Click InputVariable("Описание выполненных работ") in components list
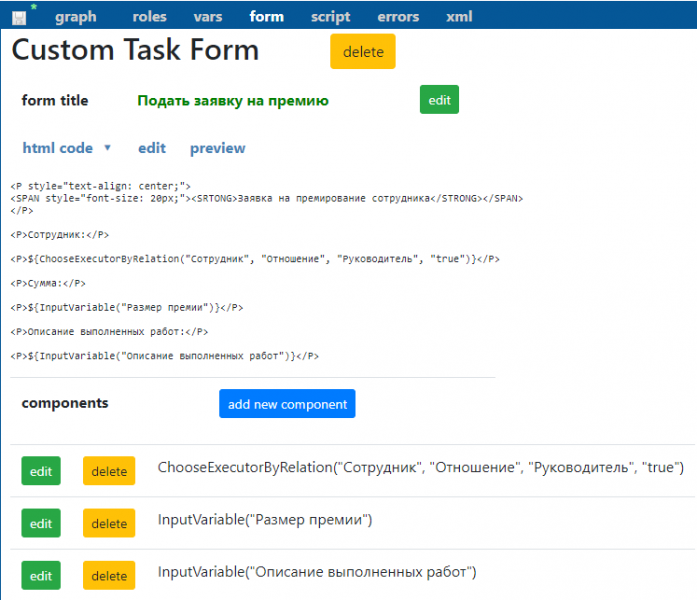Viewport: 697px width, 600px height. pyautogui.click(x=317, y=572)
